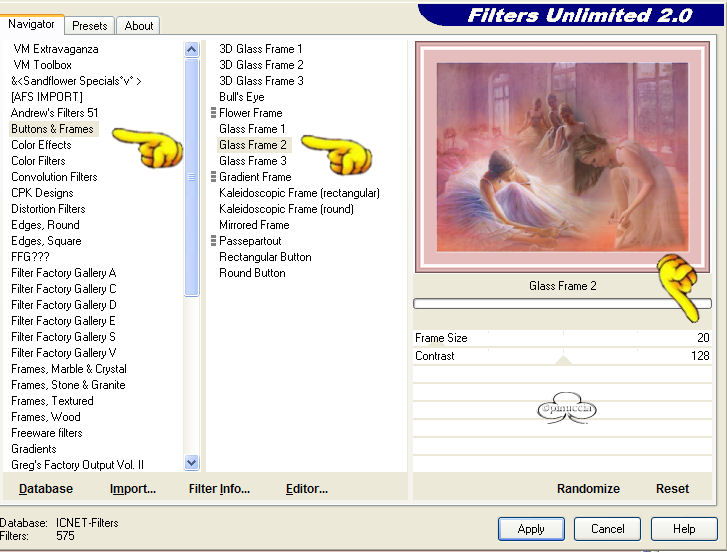
Task: Choose 3D Glass Frame 3 filter
Action: (x=261, y=81)
